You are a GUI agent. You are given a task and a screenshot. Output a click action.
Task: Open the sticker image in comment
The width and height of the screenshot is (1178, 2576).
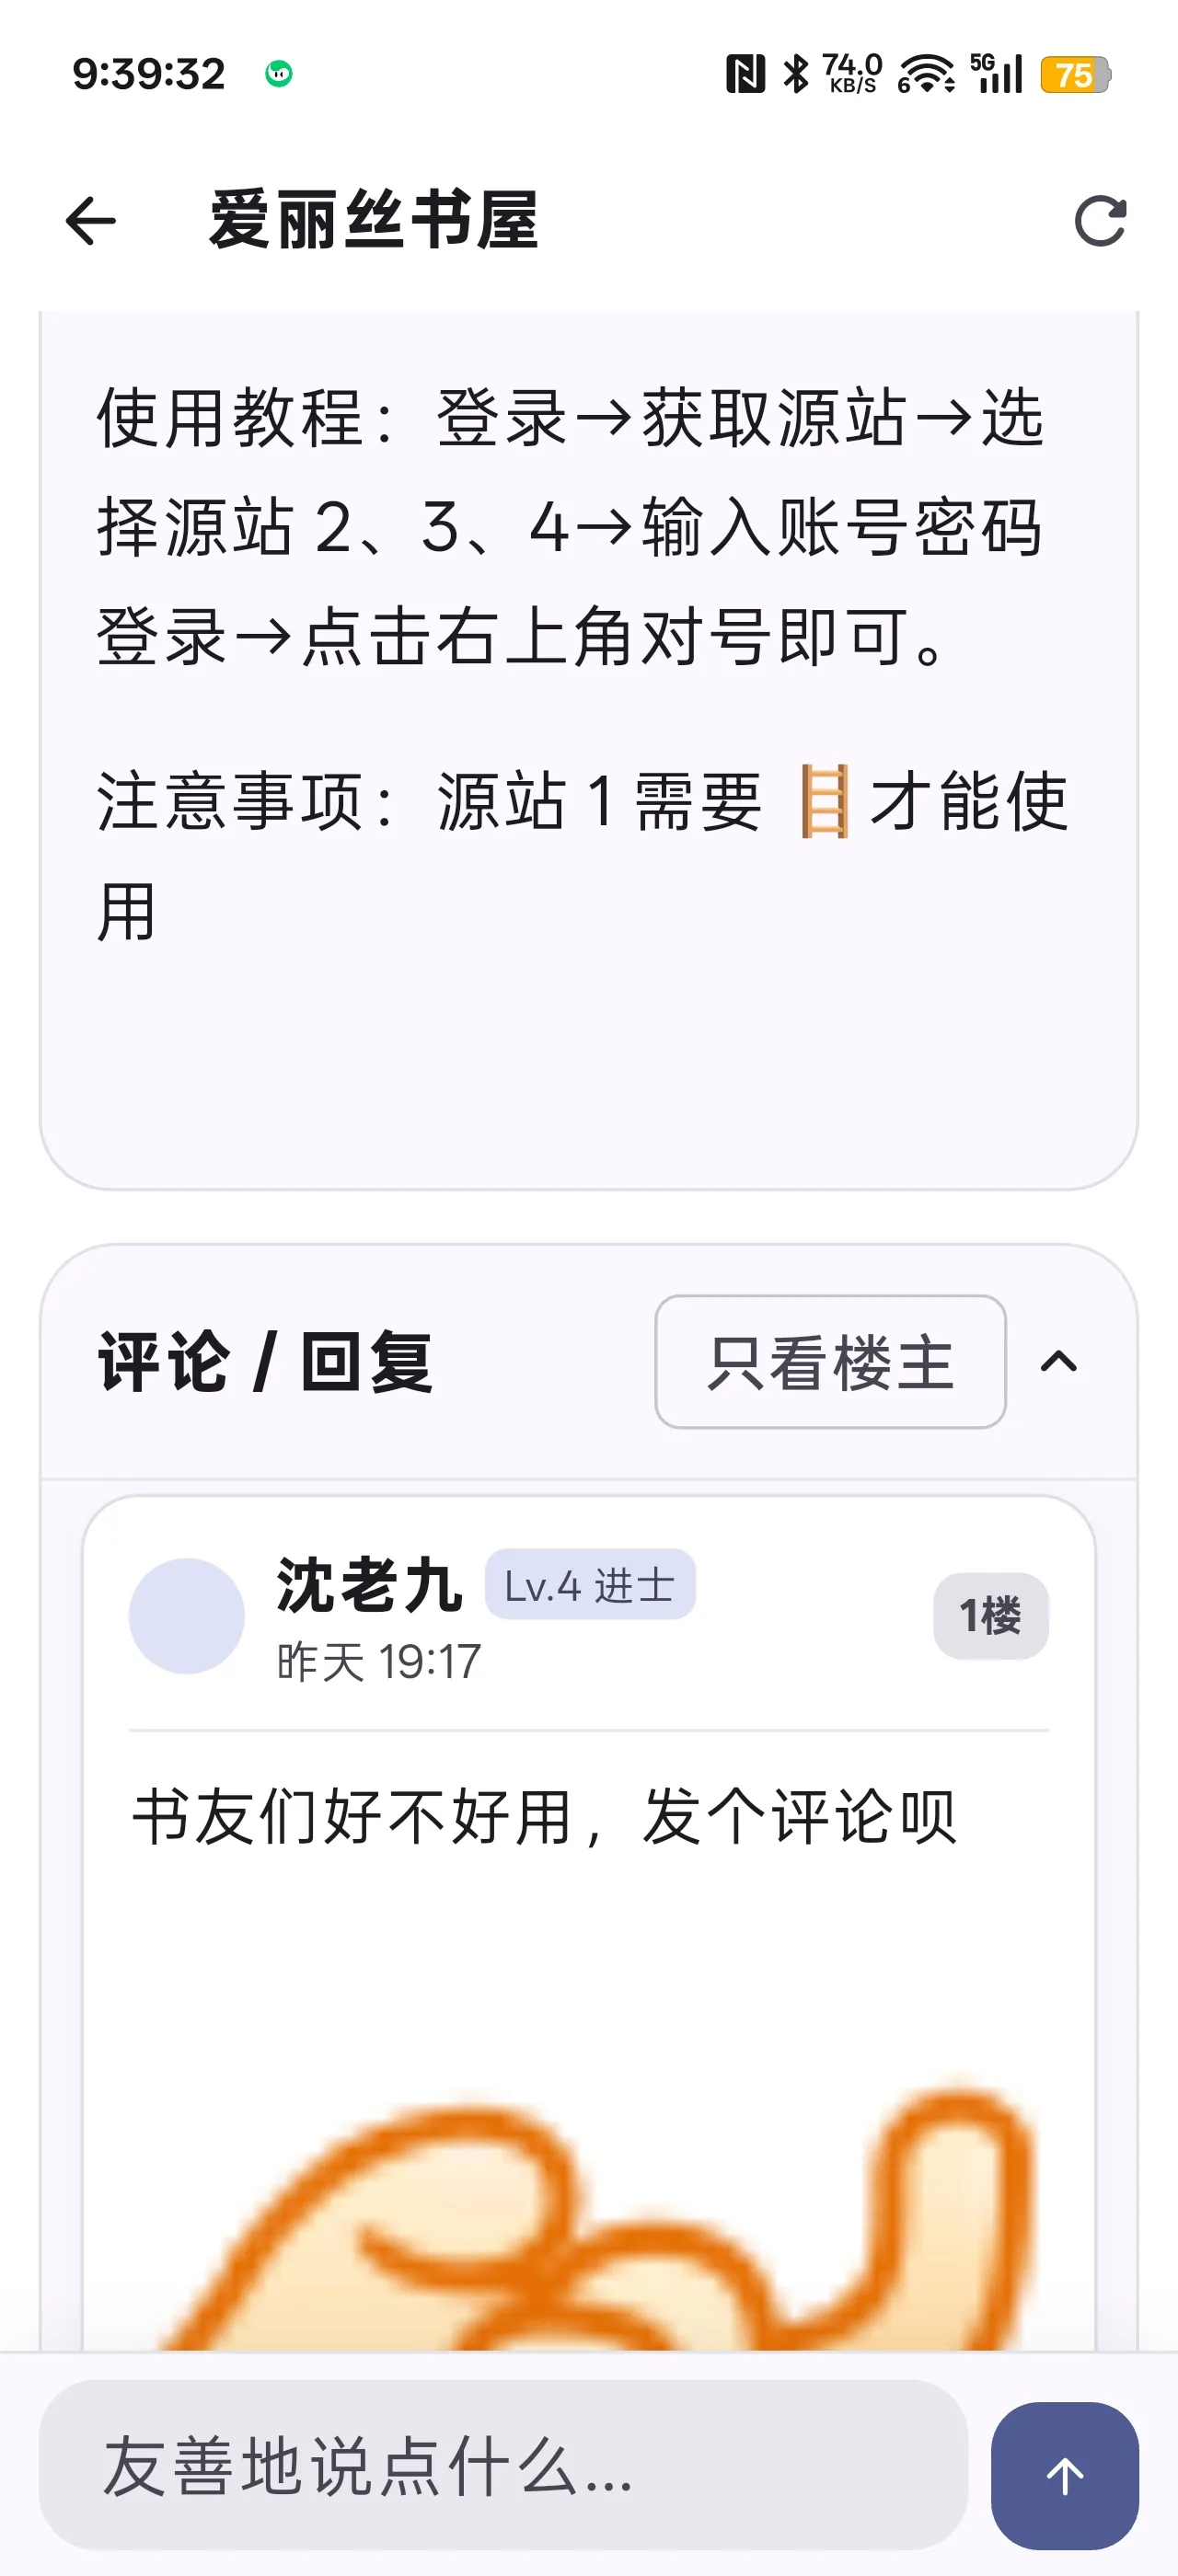click(589, 2218)
